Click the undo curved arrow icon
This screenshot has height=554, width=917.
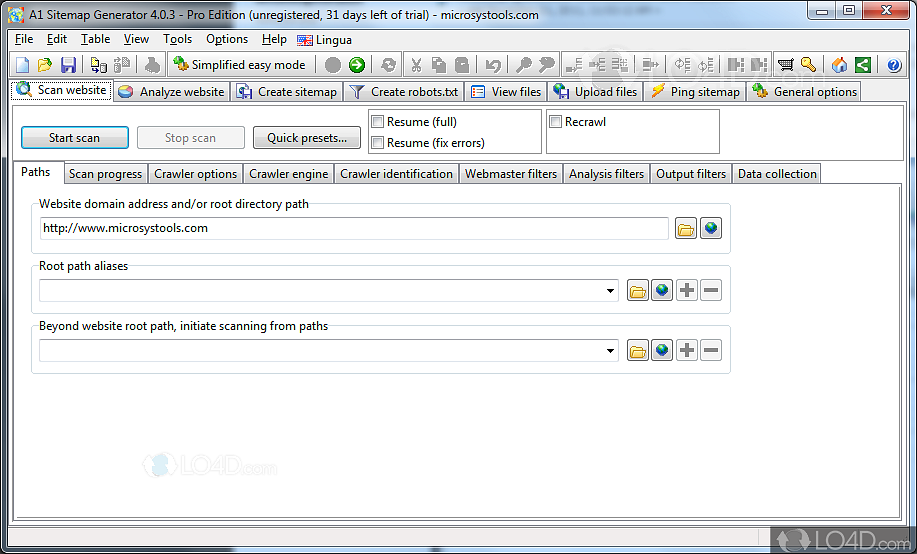point(493,65)
